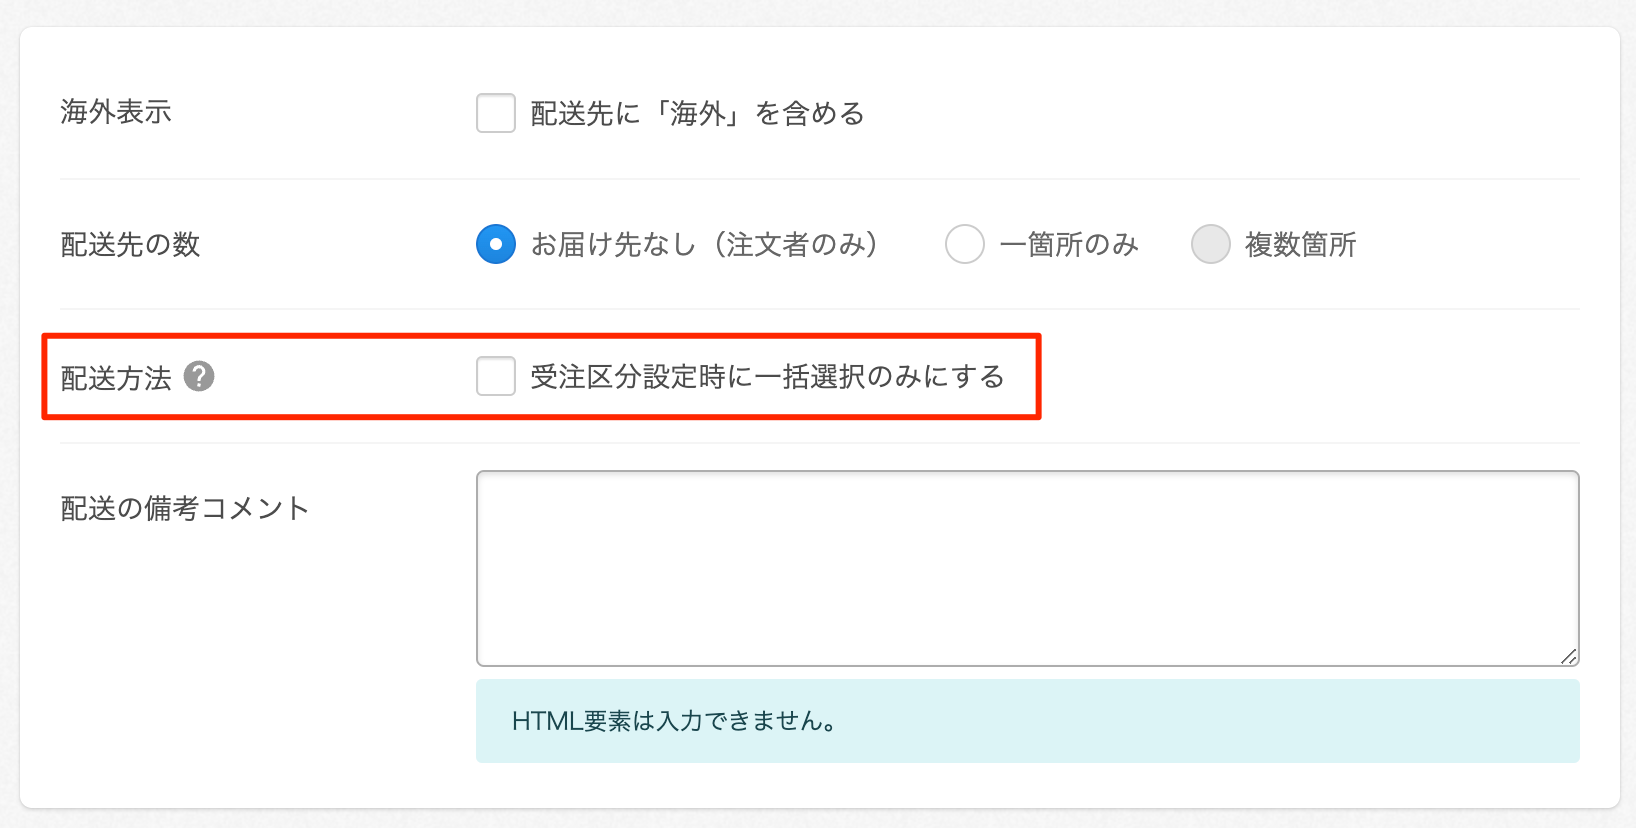Choose 複数箇所 for delivery destinations

click(1210, 244)
